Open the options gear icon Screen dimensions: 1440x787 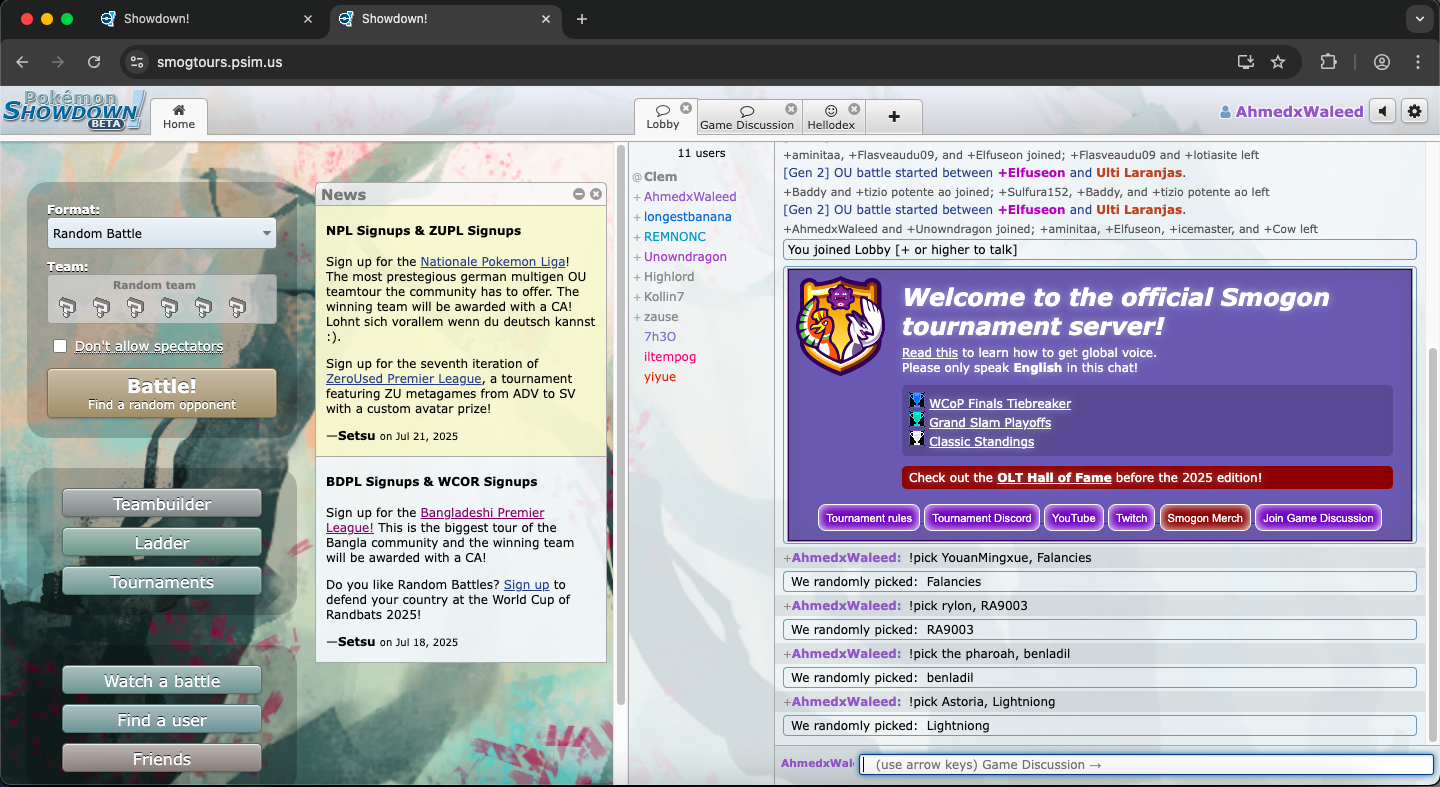pyautogui.click(x=1414, y=111)
